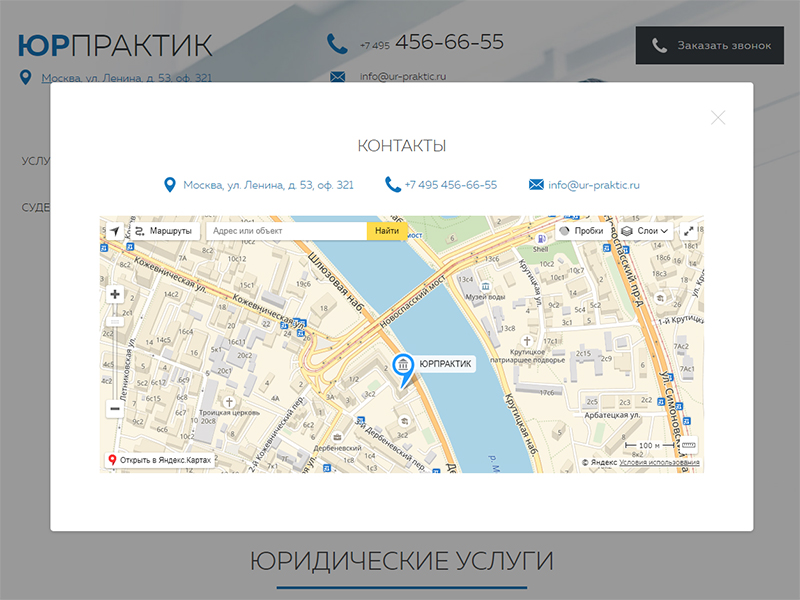Open the Маршруты route planner
Viewport: 800px width, 600px height.
164,231
